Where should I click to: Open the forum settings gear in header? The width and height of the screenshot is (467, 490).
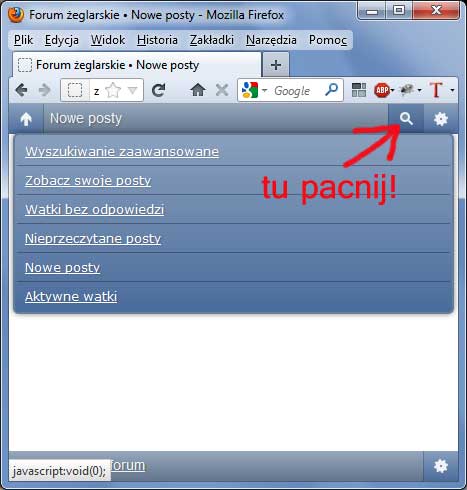pos(441,119)
